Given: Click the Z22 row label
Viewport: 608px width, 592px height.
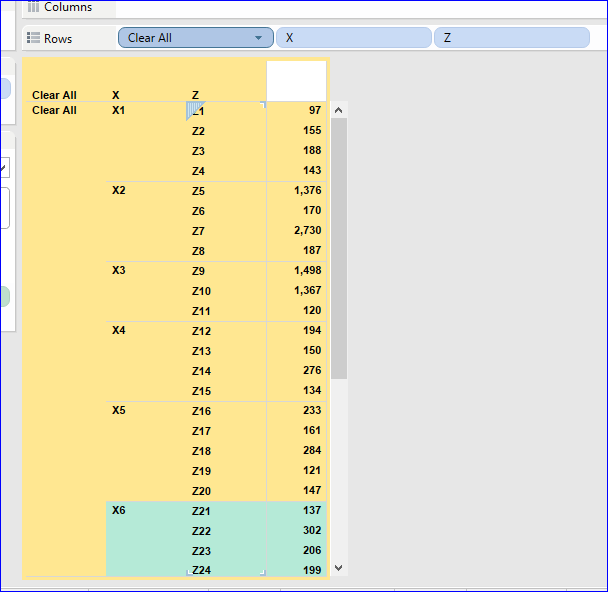Looking at the screenshot, I should pyautogui.click(x=201, y=531).
